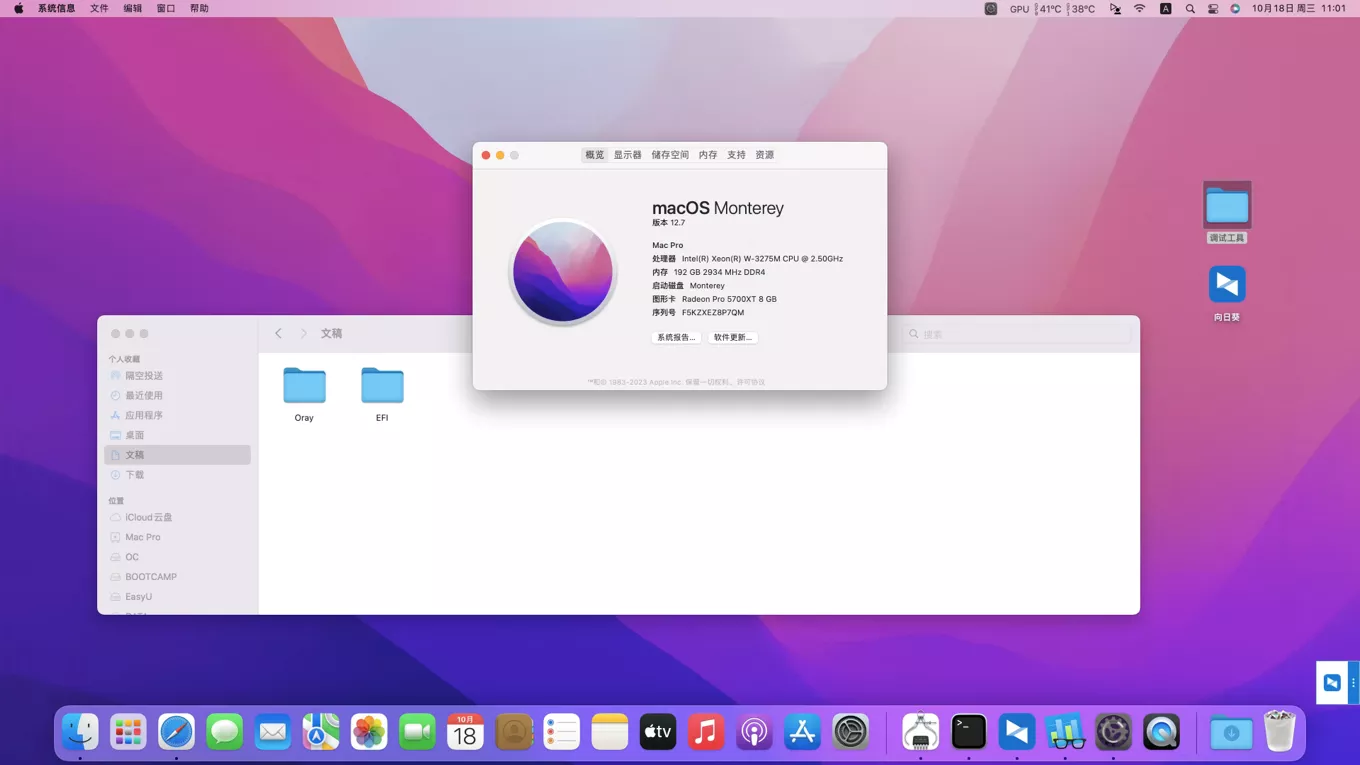Click the 软件更新 button
1360x765 pixels.
(x=735, y=337)
